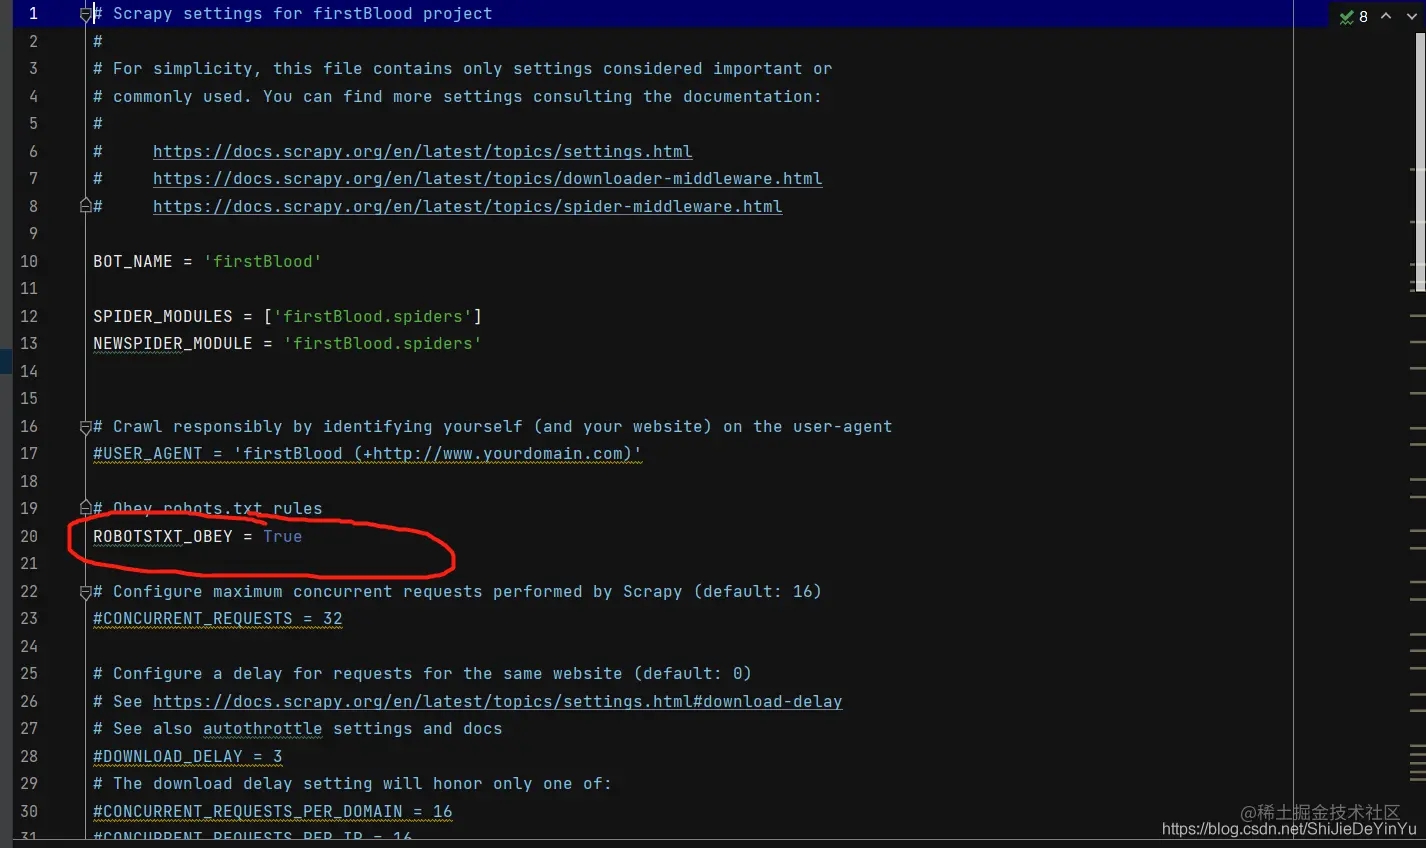
Task: Click 'Configure a delay for requests' comment
Action: pyautogui.click(x=422, y=674)
